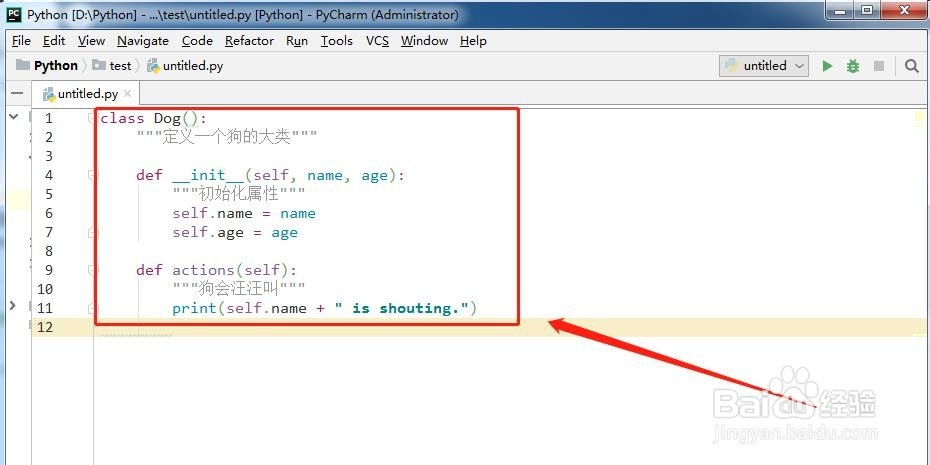Click the test folder breadcrumb
Viewport: 930px width, 465px height.
113,66
